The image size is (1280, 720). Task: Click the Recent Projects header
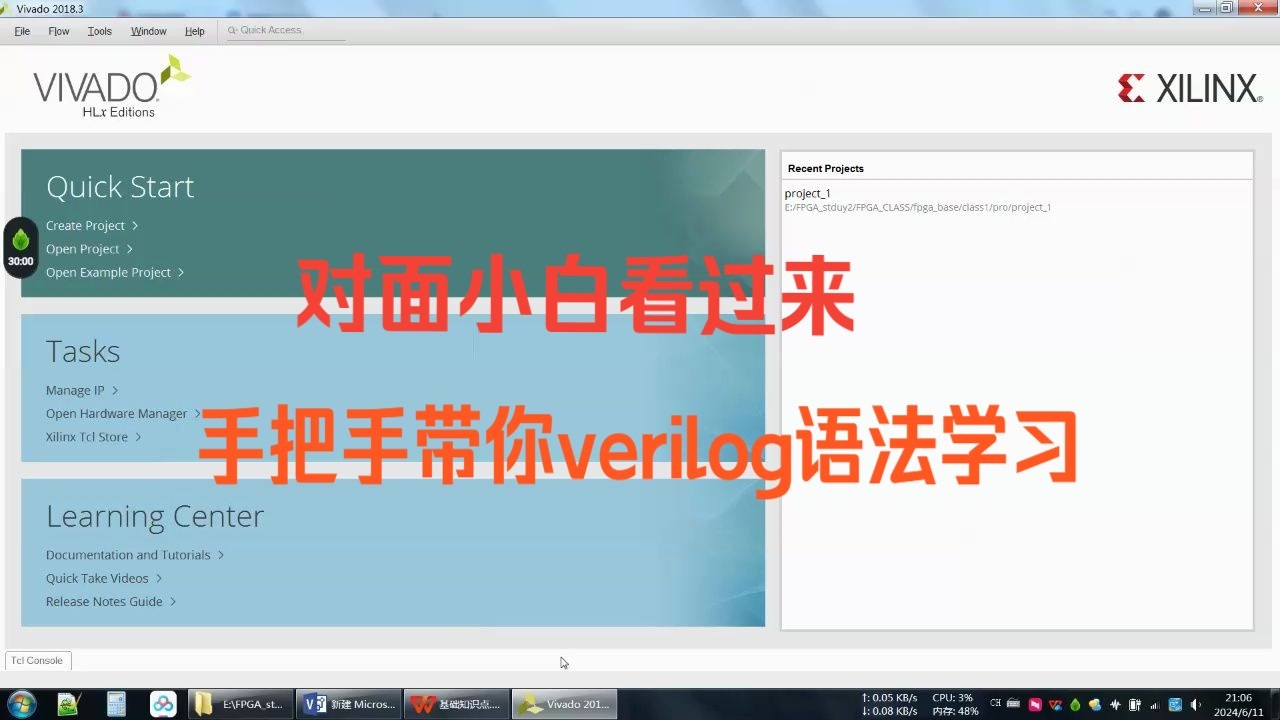[x=826, y=168]
